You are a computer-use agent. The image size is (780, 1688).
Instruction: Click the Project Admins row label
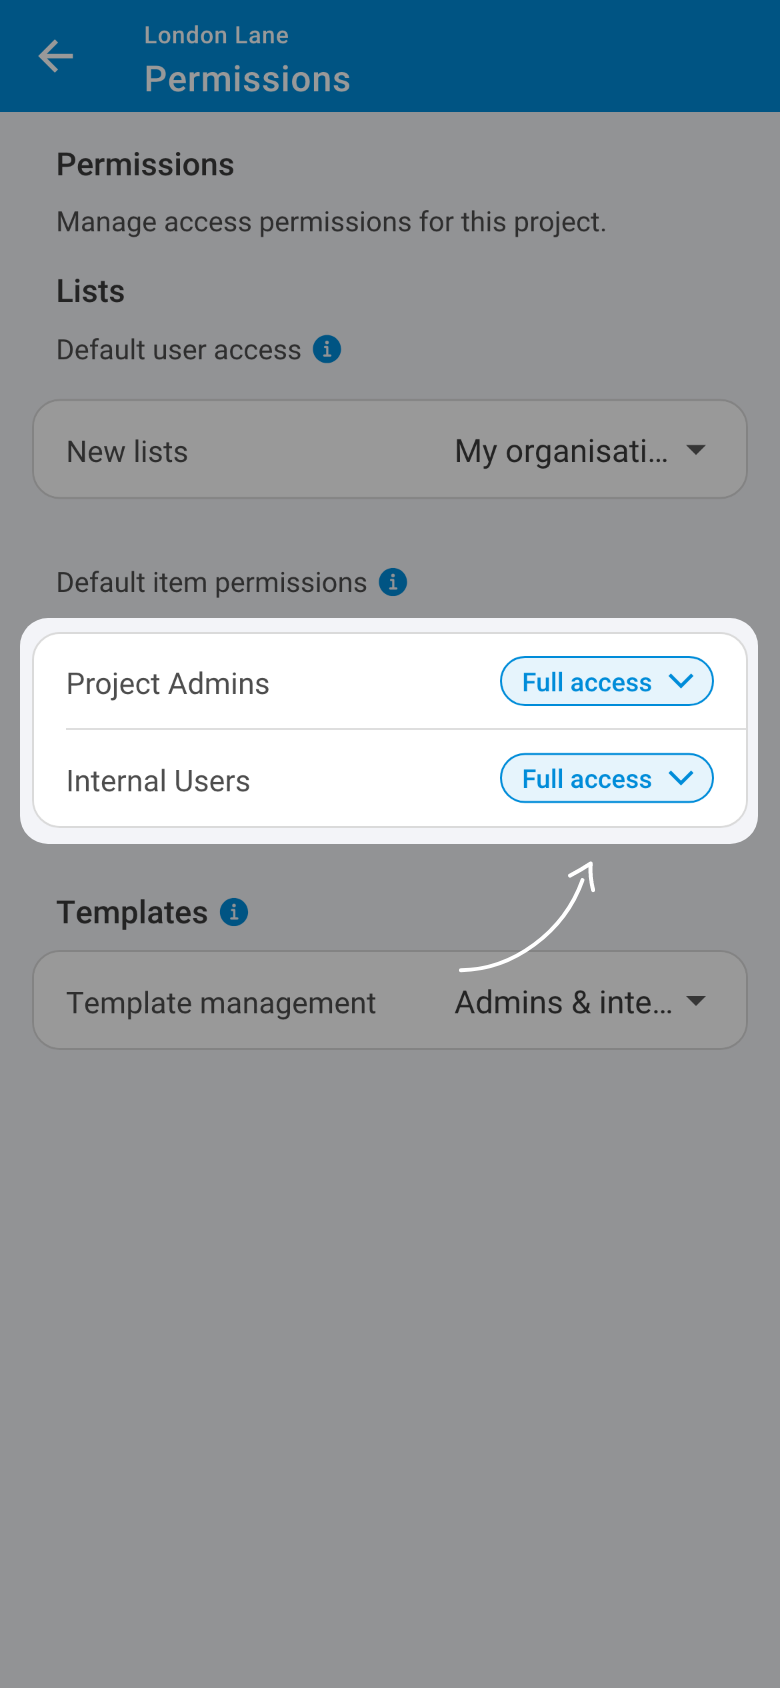pyautogui.click(x=168, y=684)
